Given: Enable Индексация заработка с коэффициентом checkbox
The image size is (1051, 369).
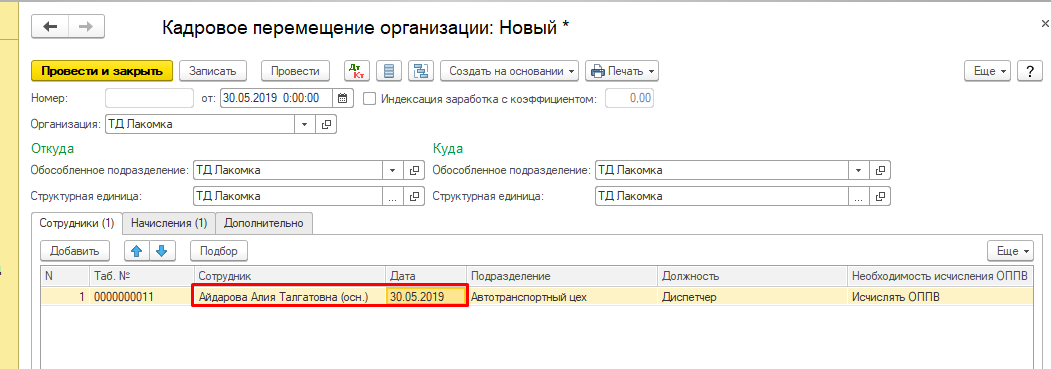Looking at the screenshot, I should point(369,98).
